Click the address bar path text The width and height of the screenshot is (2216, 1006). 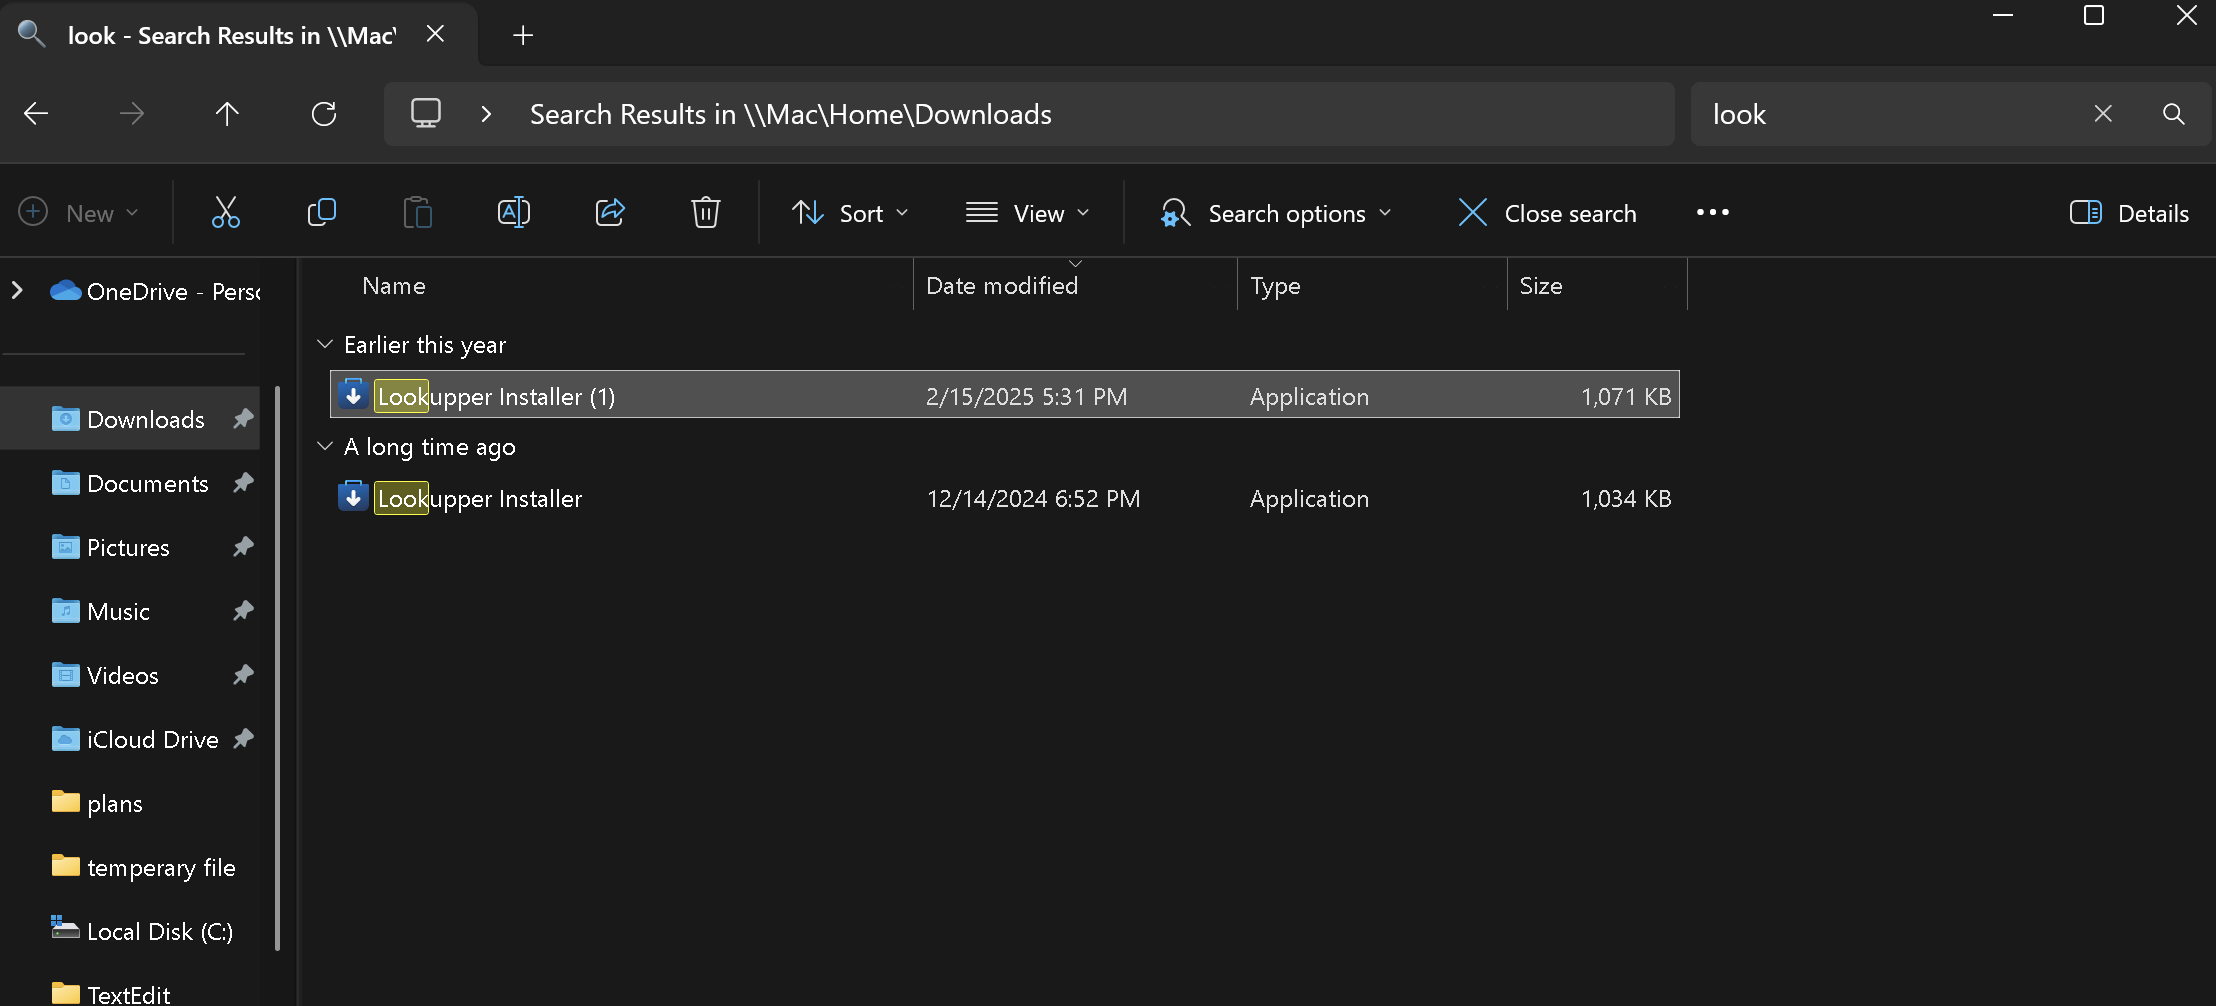pos(790,114)
